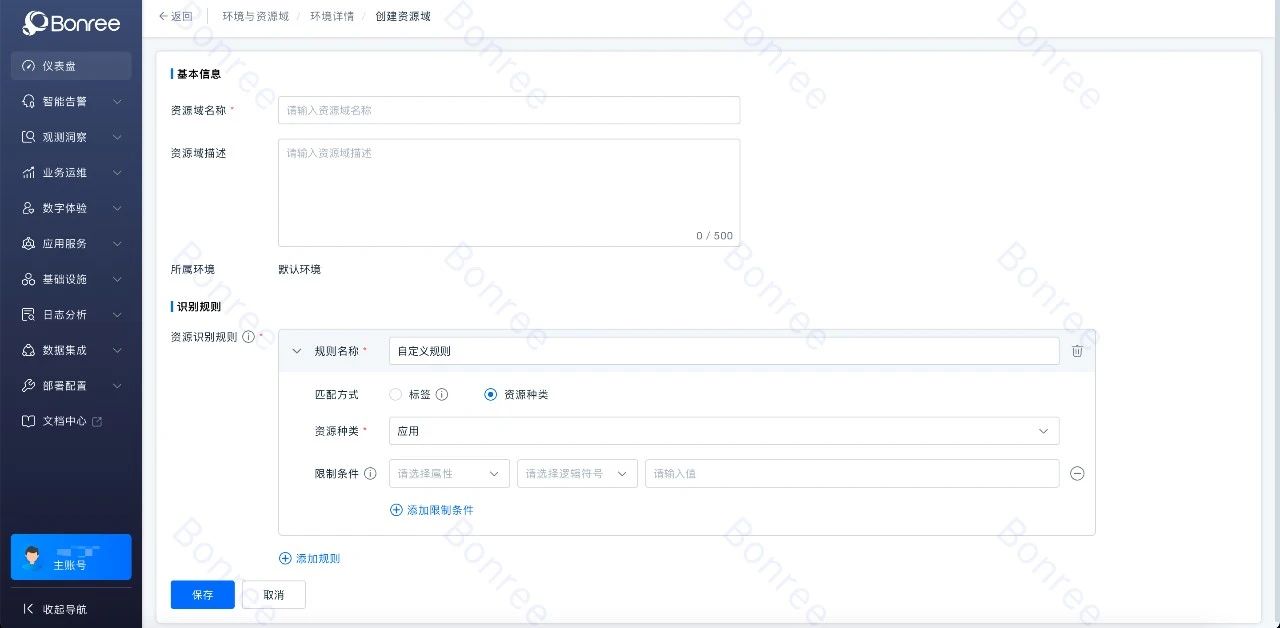Click the 保存 button
The width and height of the screenshot is (1280, 628).
coord(202,595)
